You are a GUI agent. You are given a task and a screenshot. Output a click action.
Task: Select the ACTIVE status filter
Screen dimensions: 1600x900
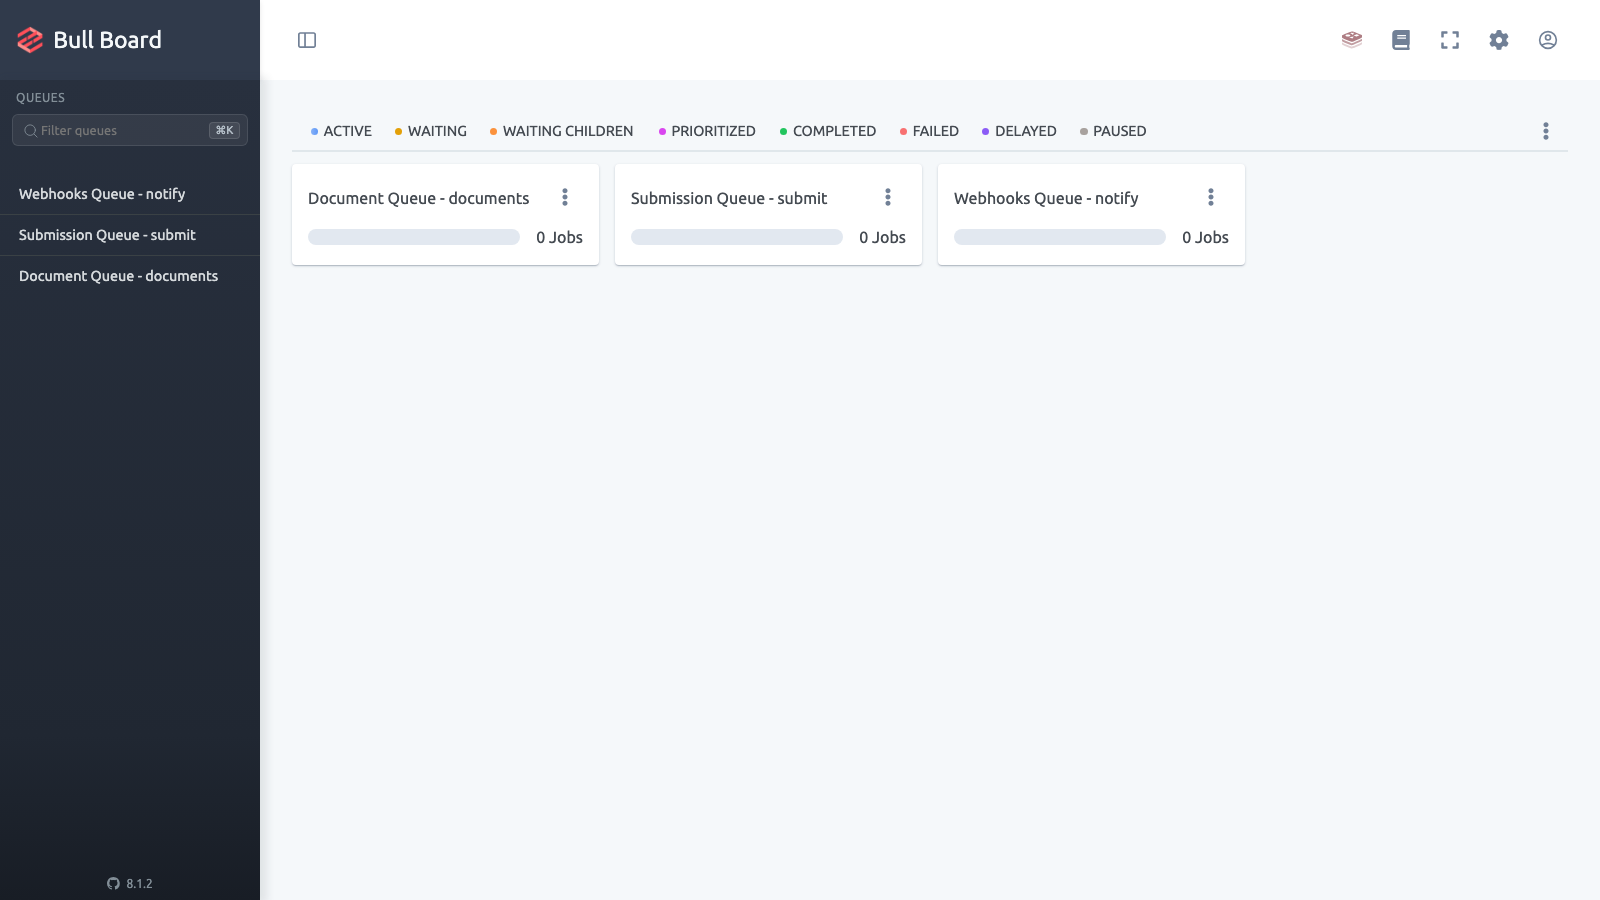point(341,131)
